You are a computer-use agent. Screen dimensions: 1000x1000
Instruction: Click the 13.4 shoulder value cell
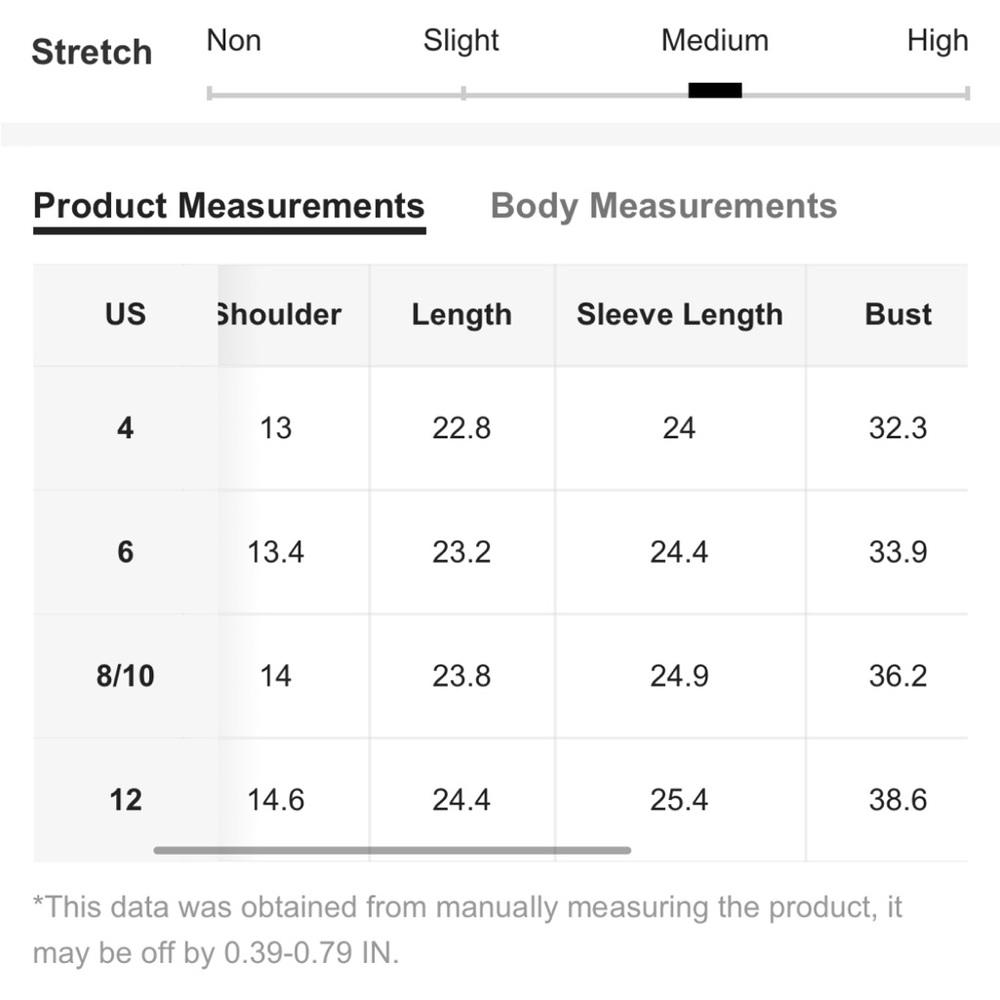tap(275, 552)
